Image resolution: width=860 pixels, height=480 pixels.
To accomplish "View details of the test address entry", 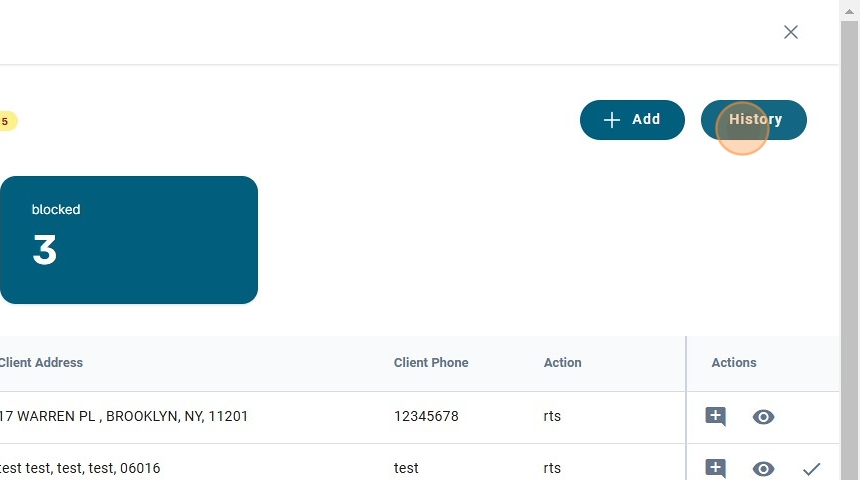I will 763,468.
